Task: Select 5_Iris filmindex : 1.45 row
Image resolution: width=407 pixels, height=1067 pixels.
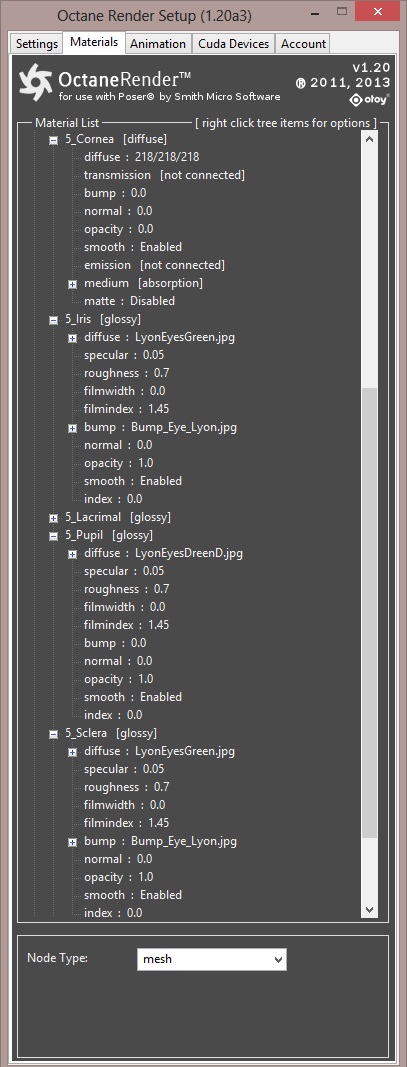Action: pos(127,409)
